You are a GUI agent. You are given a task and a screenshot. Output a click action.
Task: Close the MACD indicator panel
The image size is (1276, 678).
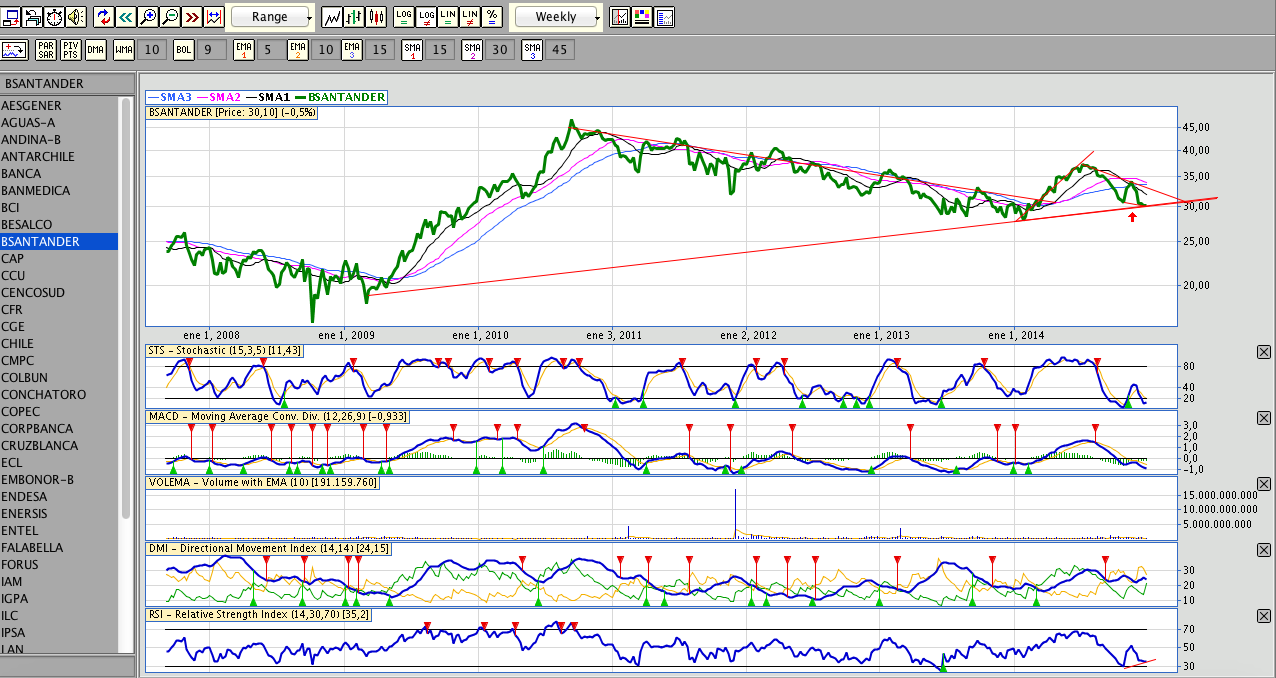coord(1263,418)
